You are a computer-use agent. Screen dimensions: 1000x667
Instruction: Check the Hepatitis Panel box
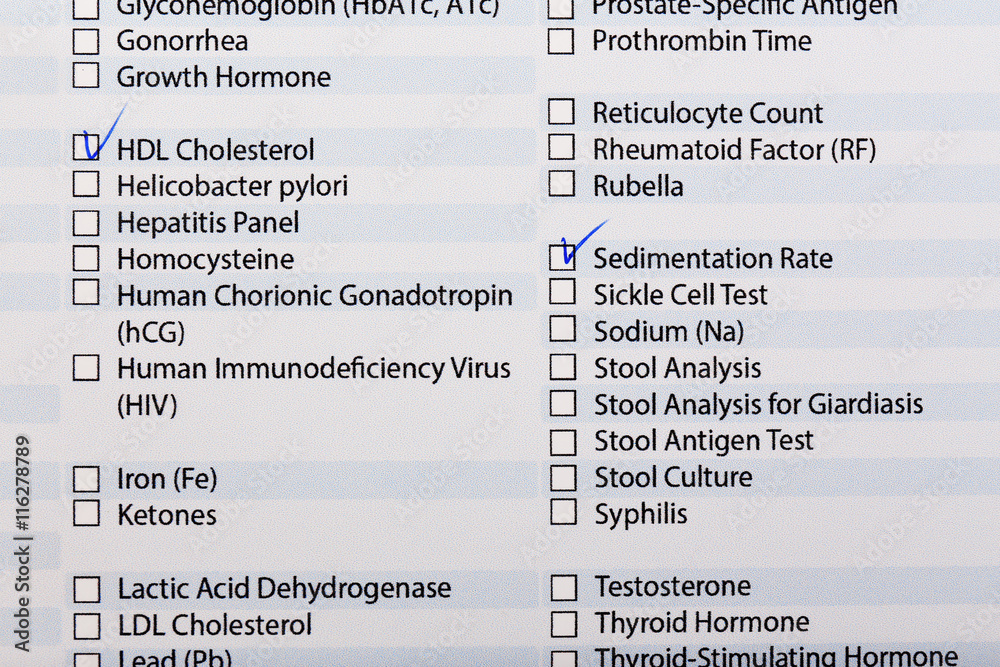[86, 223]
